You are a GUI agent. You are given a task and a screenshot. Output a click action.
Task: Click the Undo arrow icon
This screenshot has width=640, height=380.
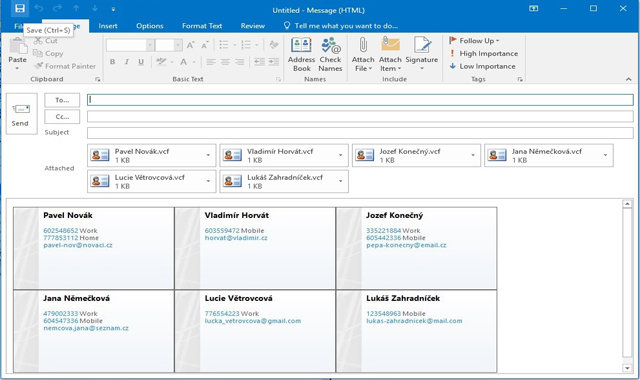[39, 8]
